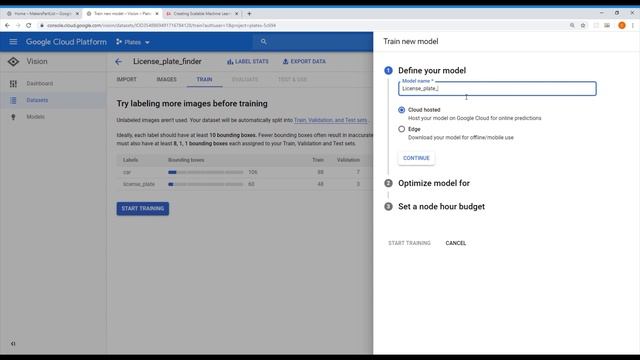Select the Edge radio button
The width and height of the screenshot is (640, 360).
[402, 129]
